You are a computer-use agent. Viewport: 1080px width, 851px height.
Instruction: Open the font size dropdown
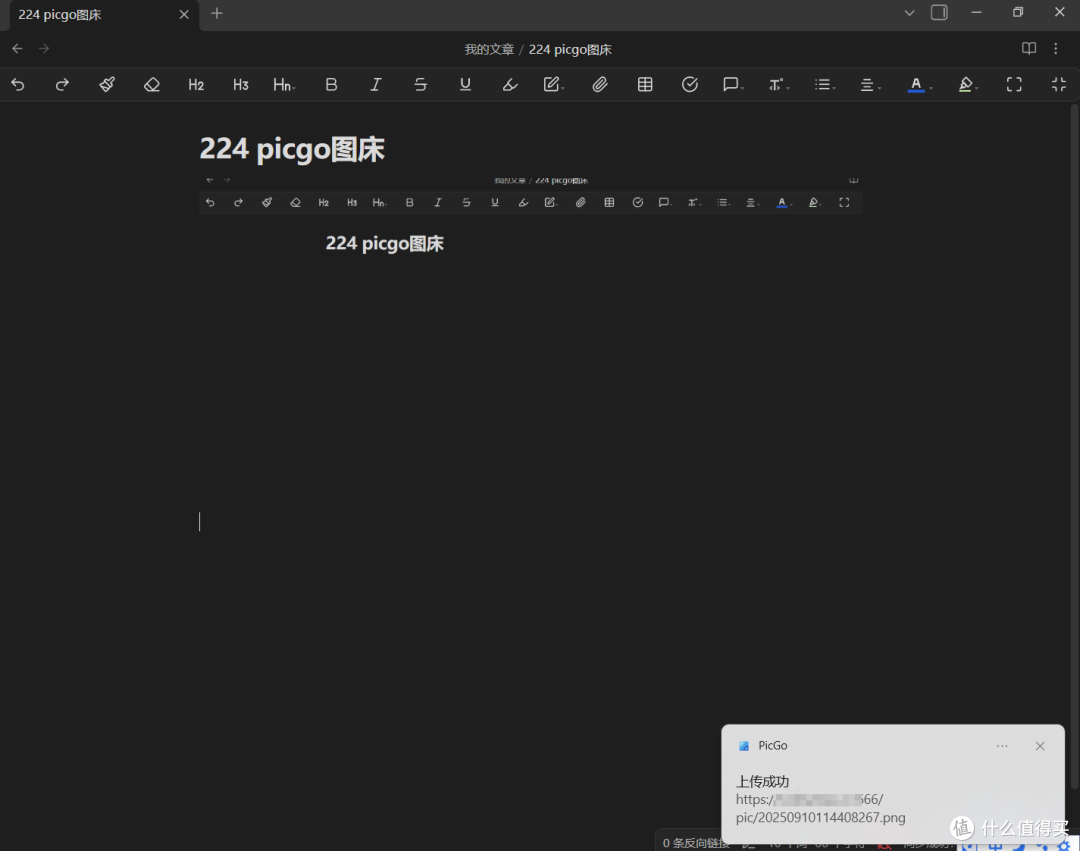(x=778, y=85)
